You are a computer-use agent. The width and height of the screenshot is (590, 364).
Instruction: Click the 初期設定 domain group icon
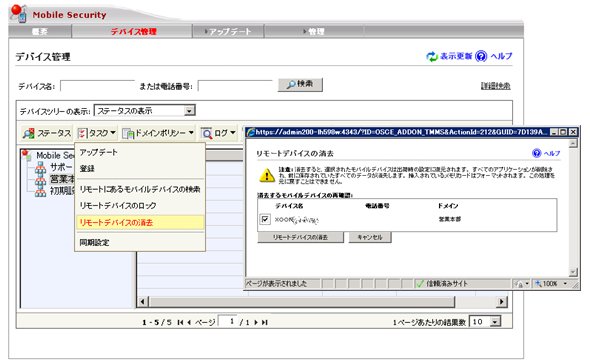tap(40, 191)
